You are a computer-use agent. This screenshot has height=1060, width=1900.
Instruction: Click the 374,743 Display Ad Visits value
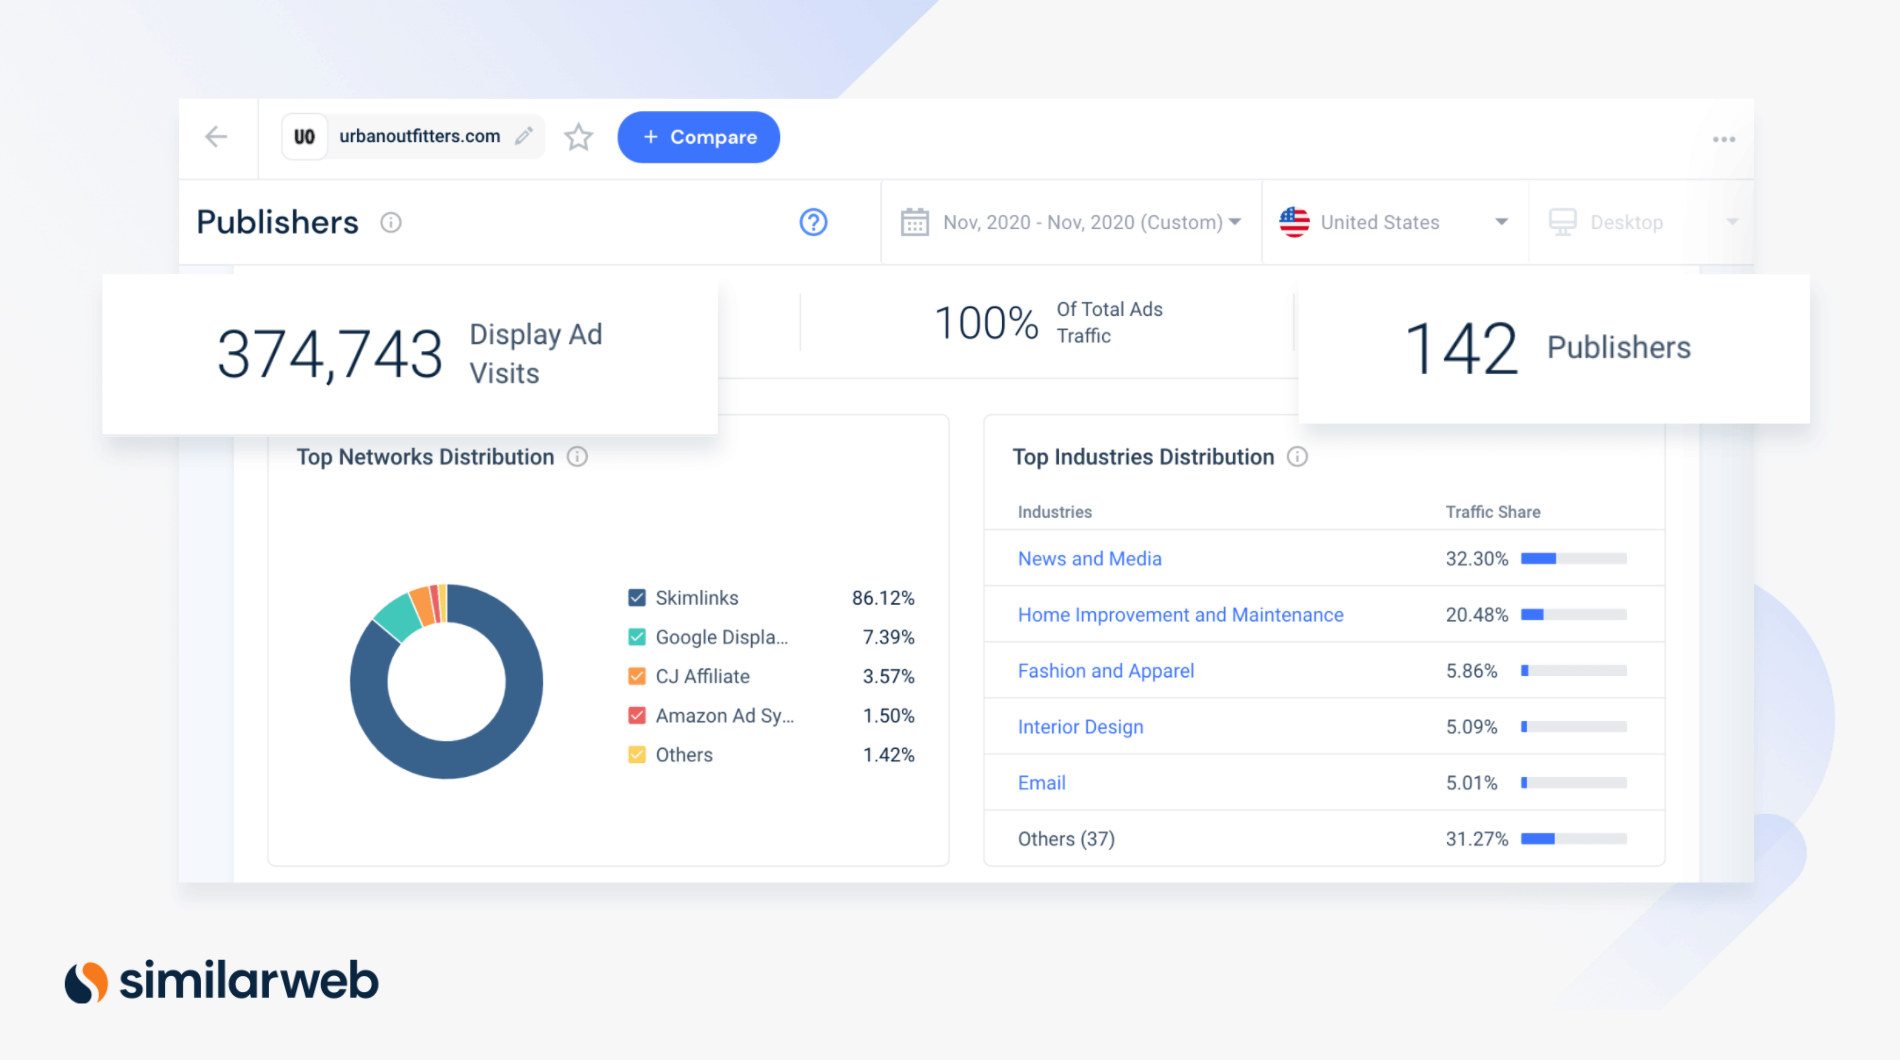tap(330, 354)
